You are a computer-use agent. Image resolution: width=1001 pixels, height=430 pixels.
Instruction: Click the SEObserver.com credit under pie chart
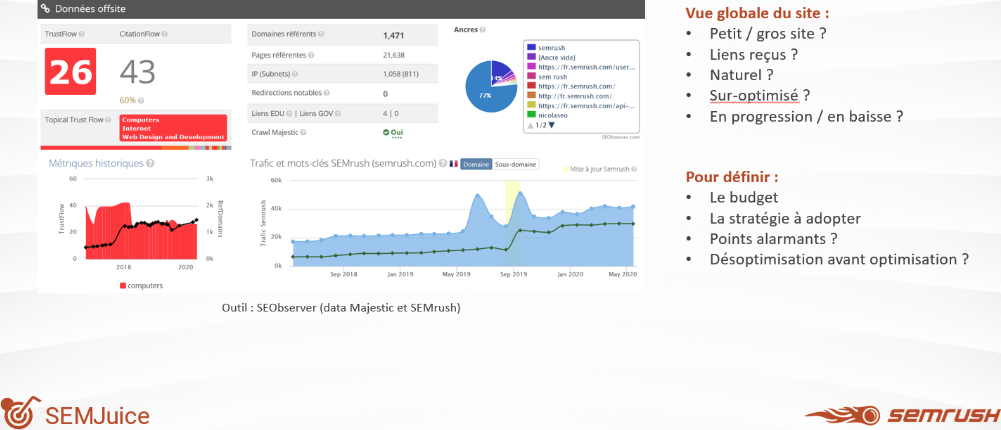point(620,137)
